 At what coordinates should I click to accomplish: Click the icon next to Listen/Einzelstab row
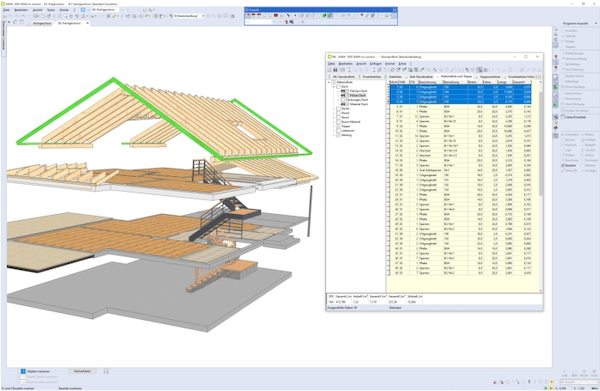point(556,117)
